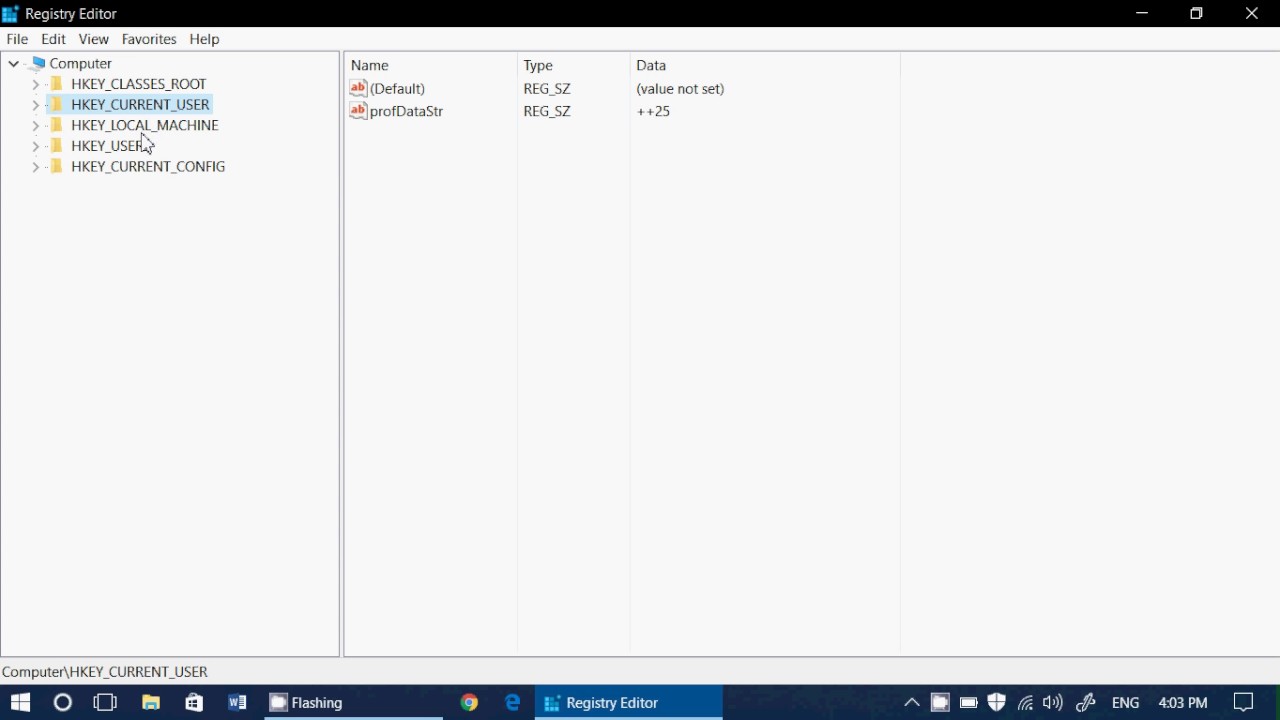Image resolution: width=1280 pixels, height=720 pixels.
Task: Expand HKEY_CURRENT_USER key
Action: pos(35,105)
